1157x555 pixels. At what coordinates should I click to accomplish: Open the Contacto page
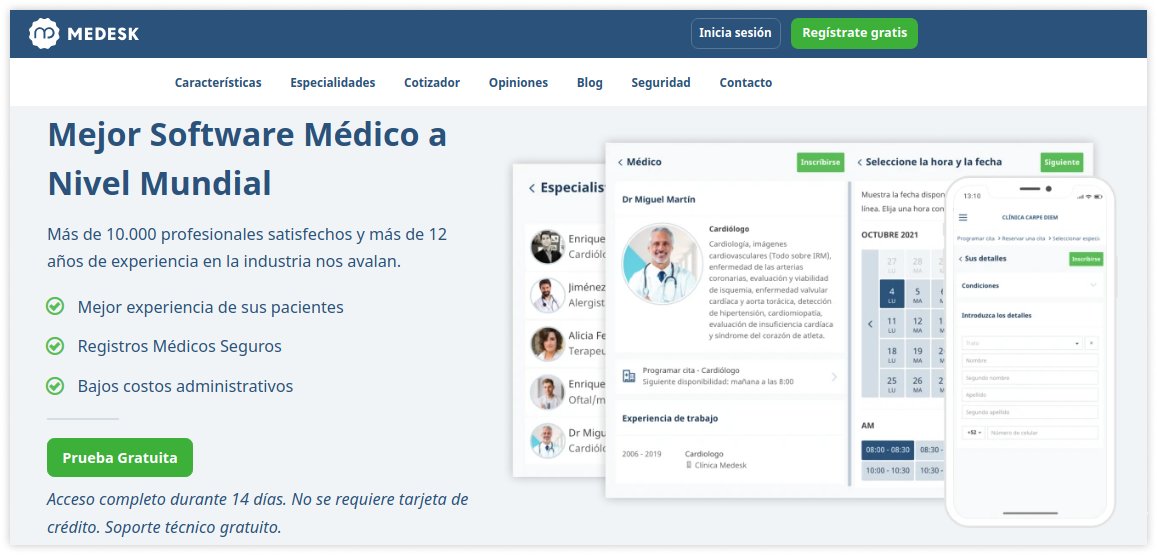[745, 83]
